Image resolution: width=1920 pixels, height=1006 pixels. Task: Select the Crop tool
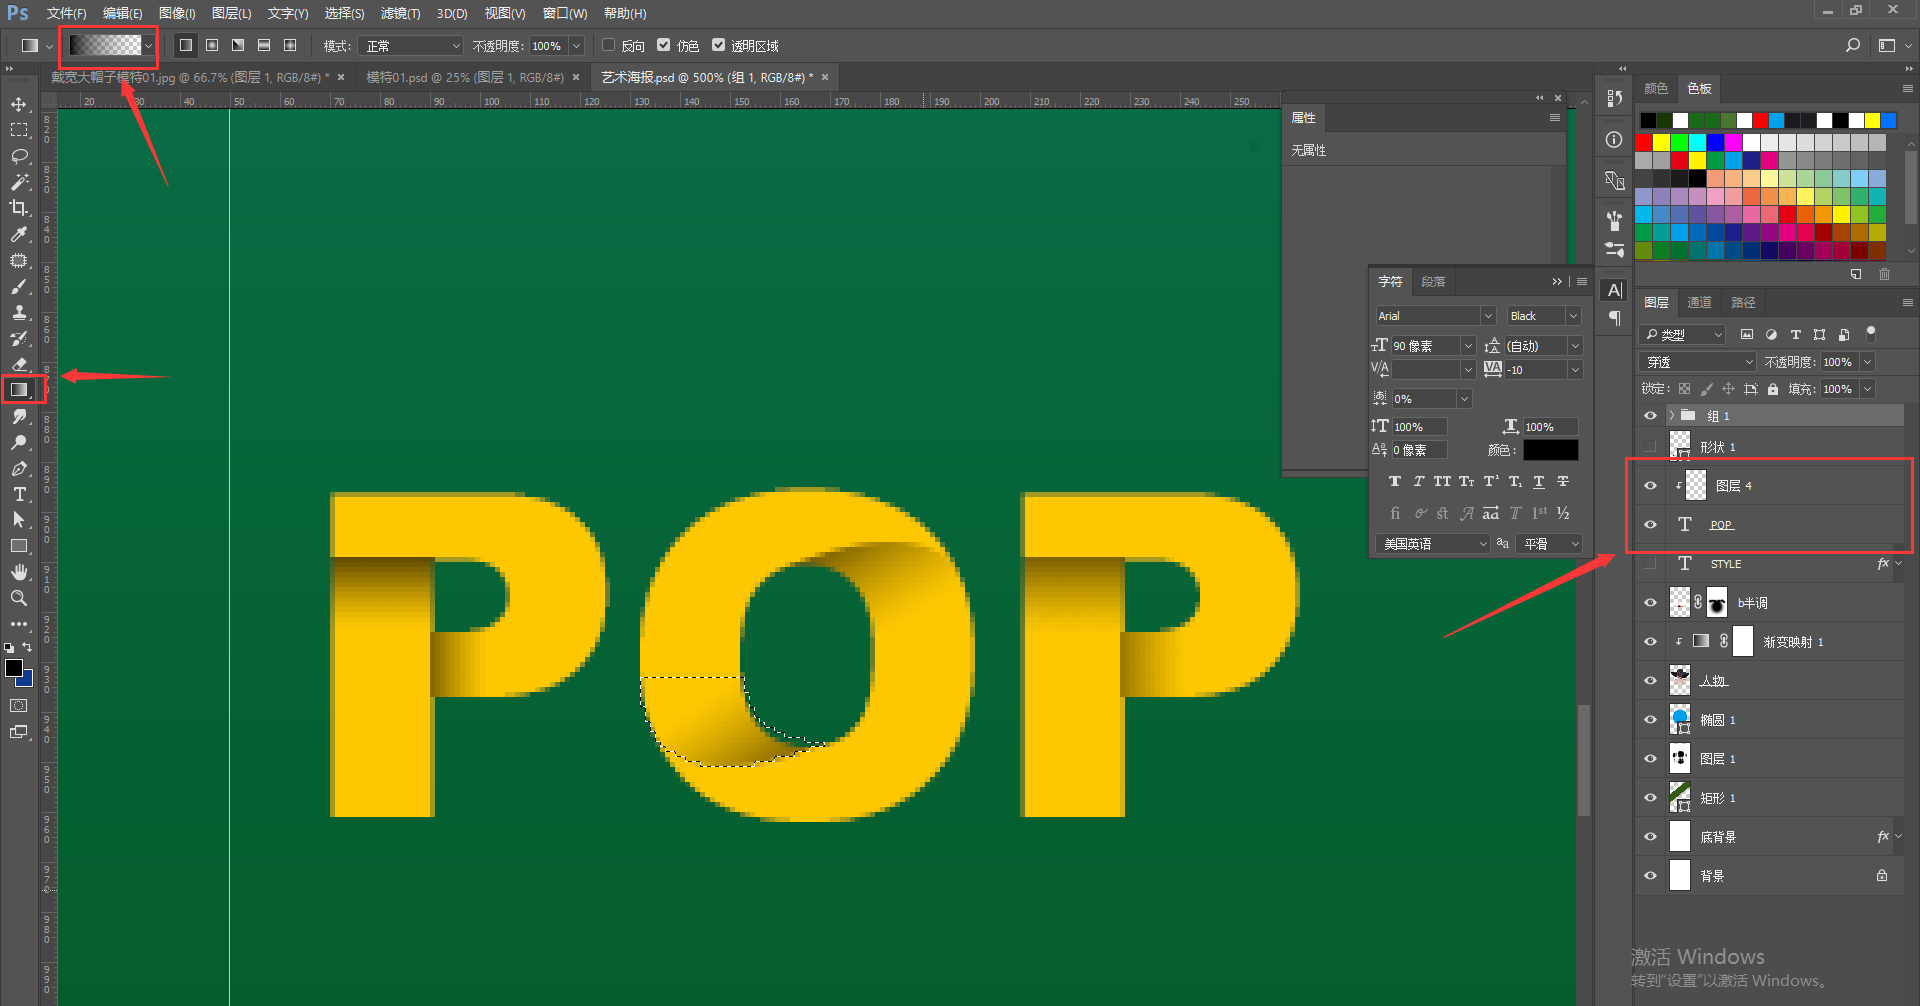pos(19,208)
